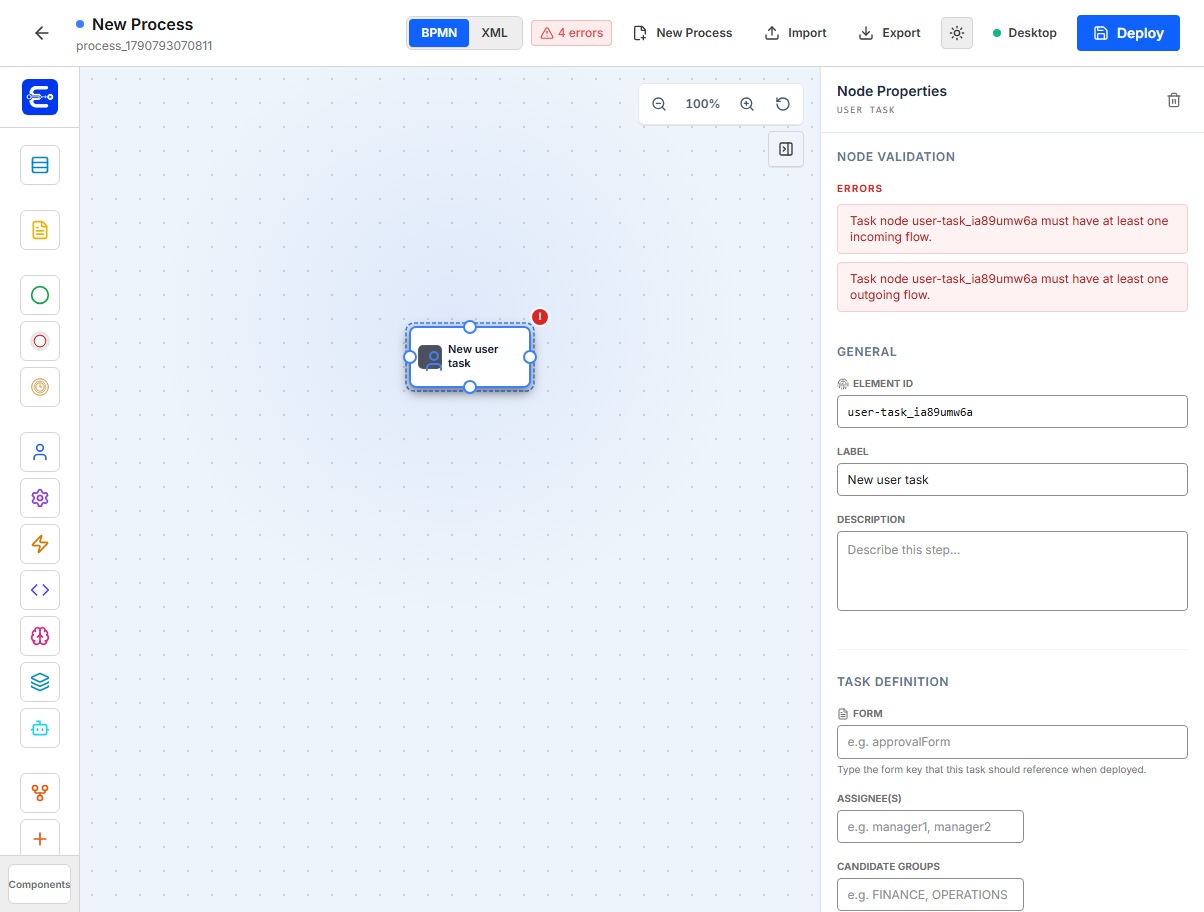This screenshot has width=1204, height=912.
Task: Click the process_1790793070811 ID text
Action: point(144,46)
